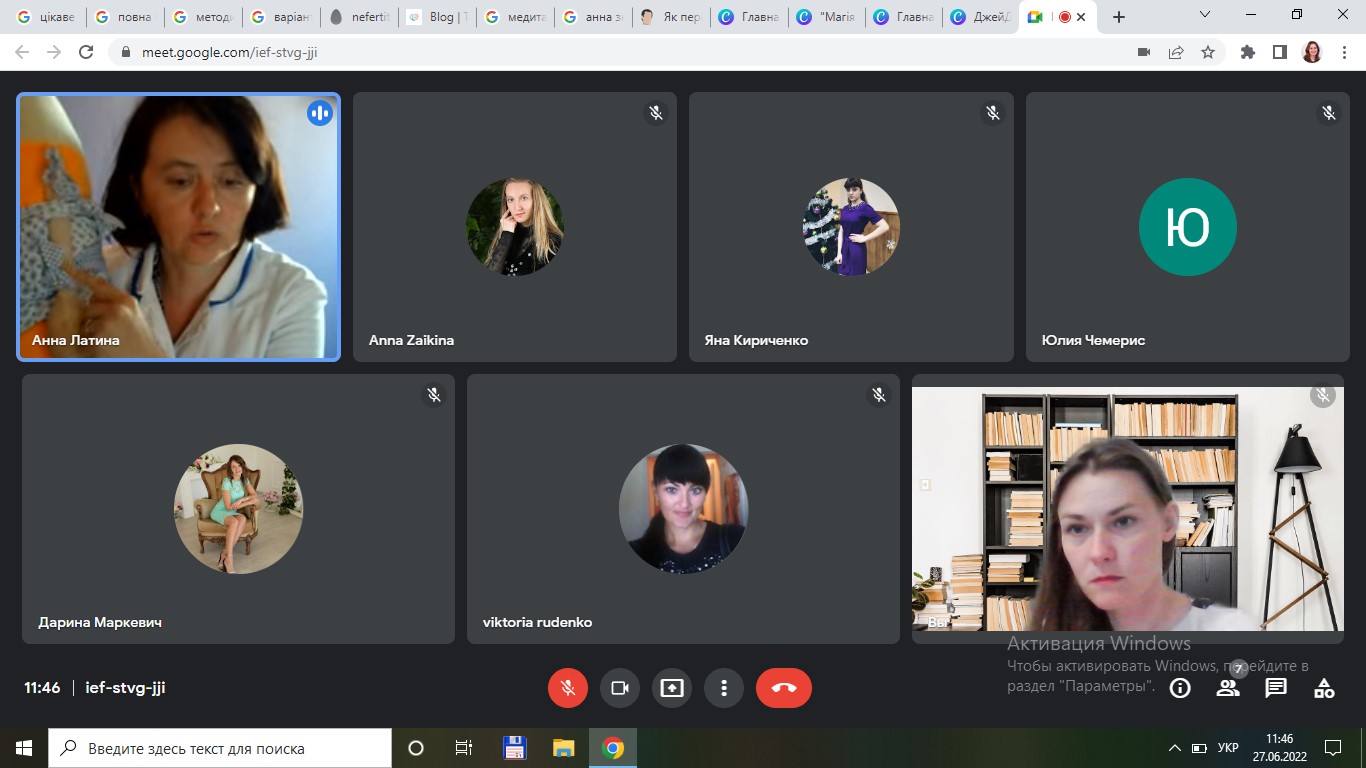The width and height of the screenshot is (1366, 768).
Task: Start presenting your screen
Action: (x=672, y=688)
